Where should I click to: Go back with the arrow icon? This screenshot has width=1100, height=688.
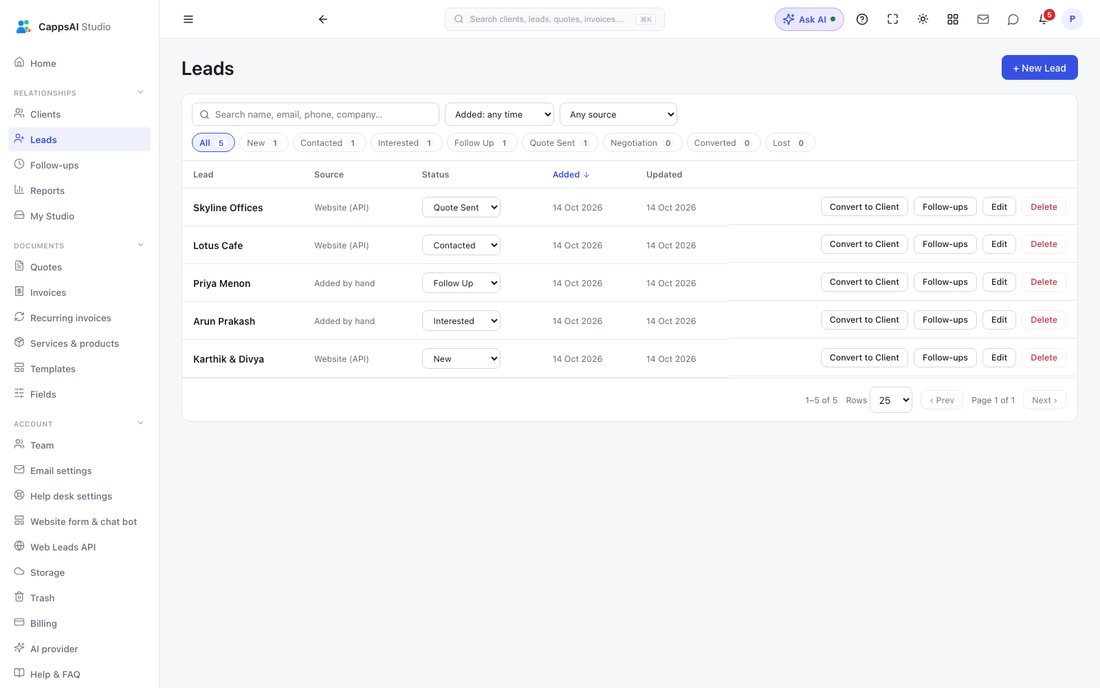click(323, 20)
